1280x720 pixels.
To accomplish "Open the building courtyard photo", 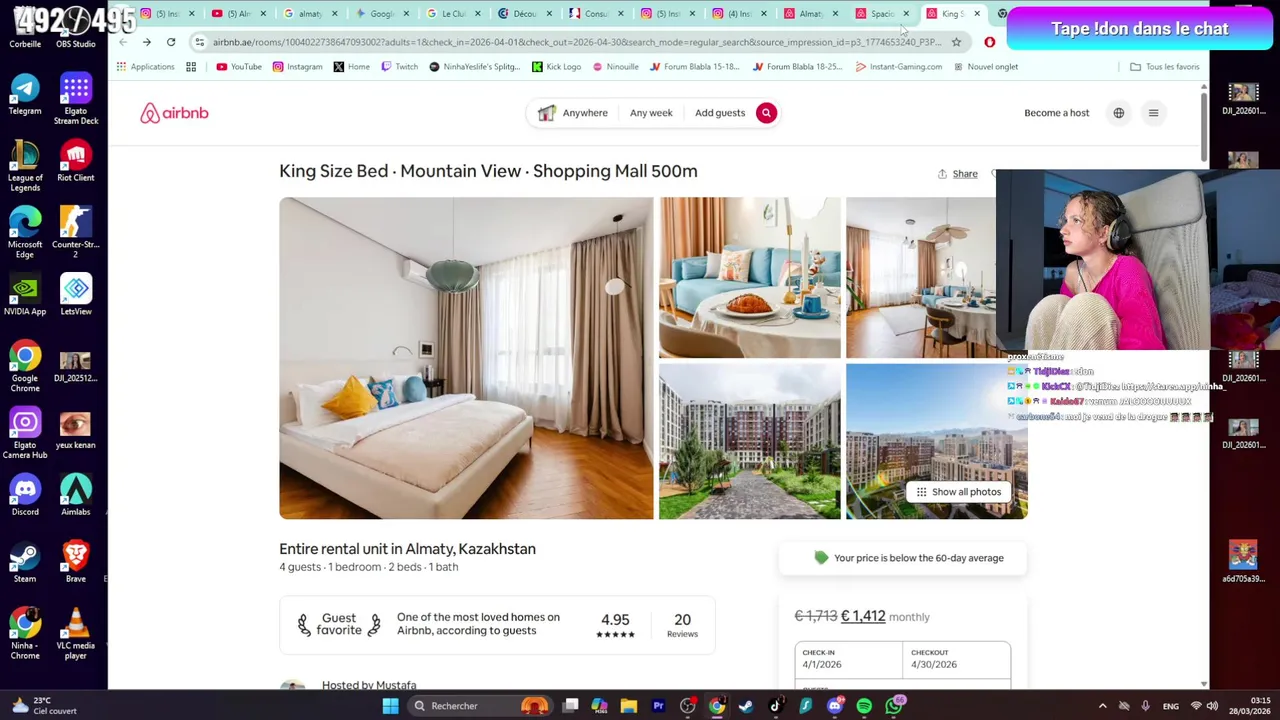I will tap(750, 441).
